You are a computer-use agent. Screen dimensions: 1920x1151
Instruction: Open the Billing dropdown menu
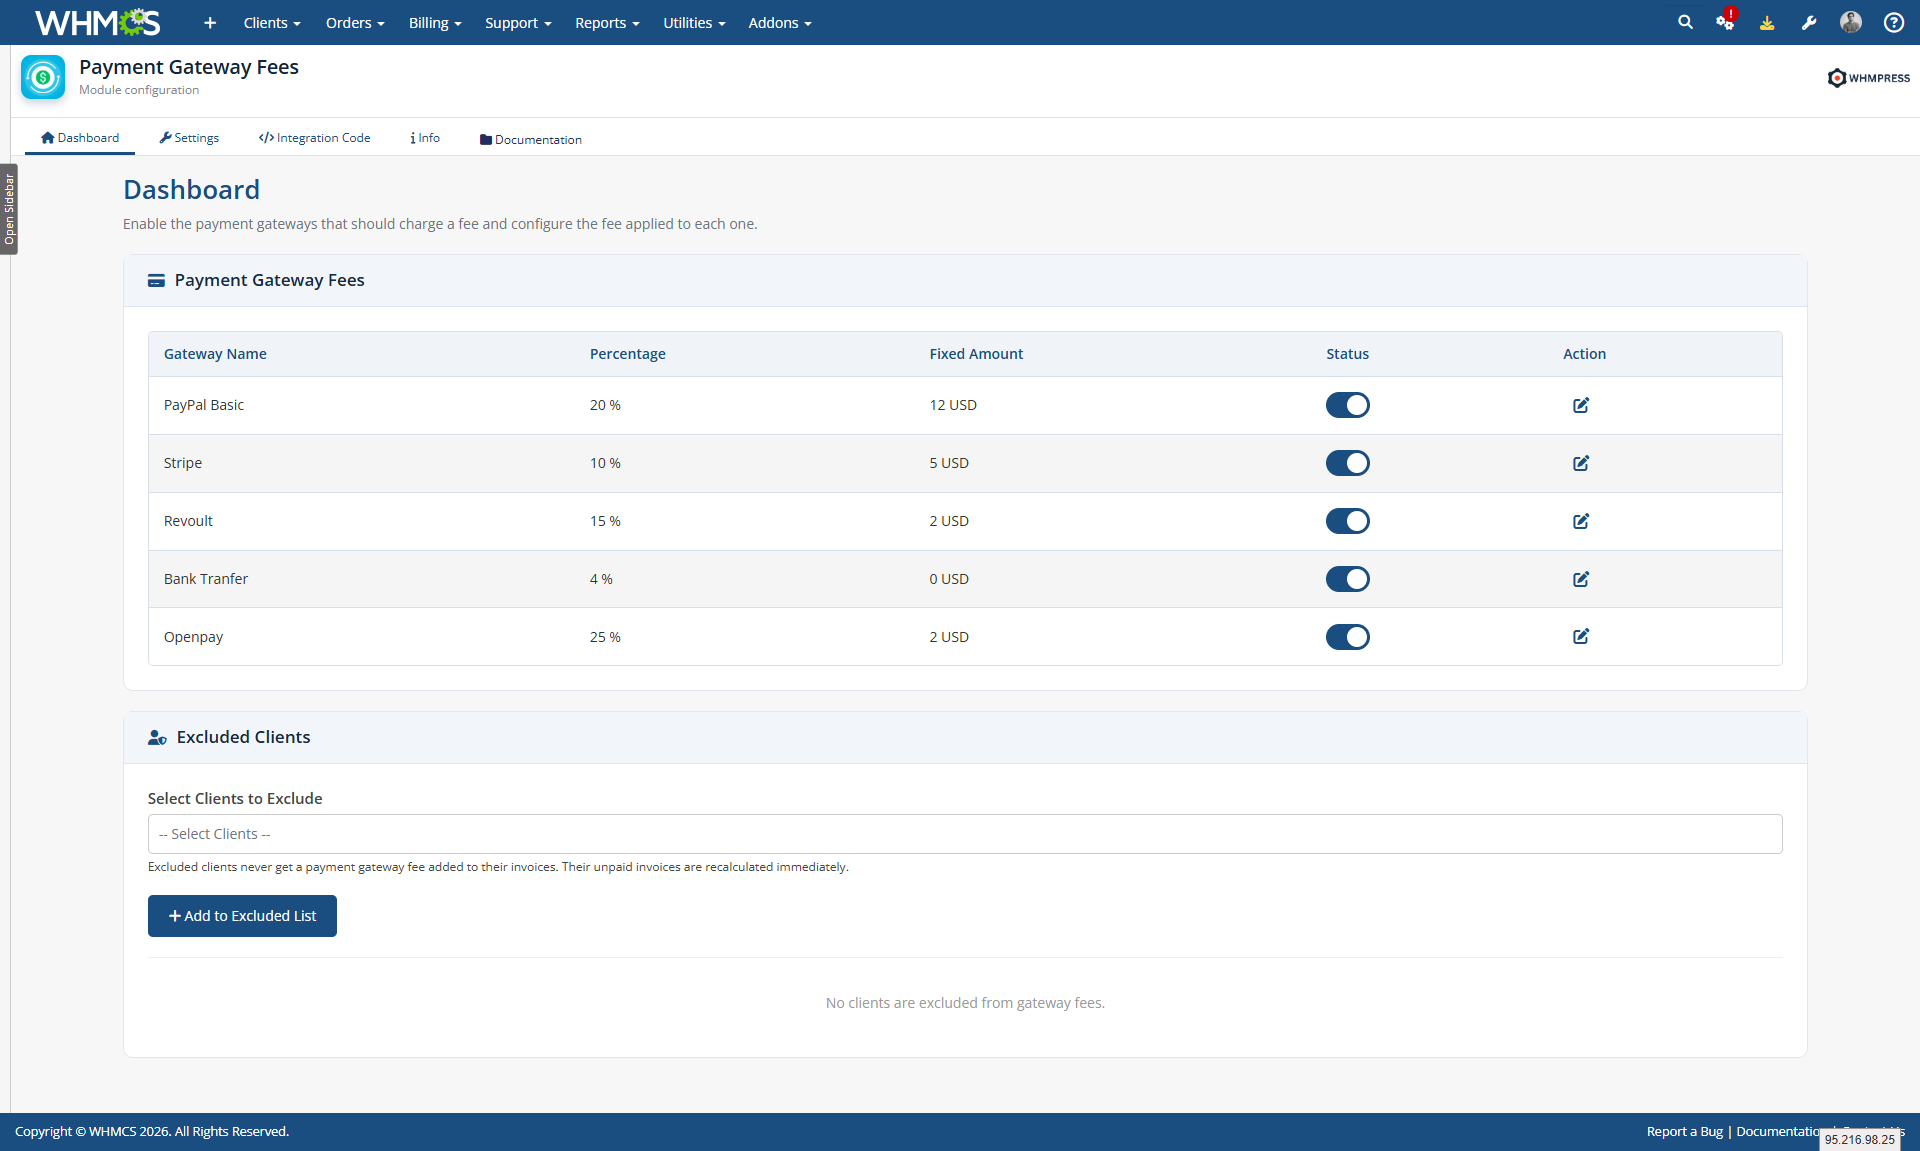[435, 22]
